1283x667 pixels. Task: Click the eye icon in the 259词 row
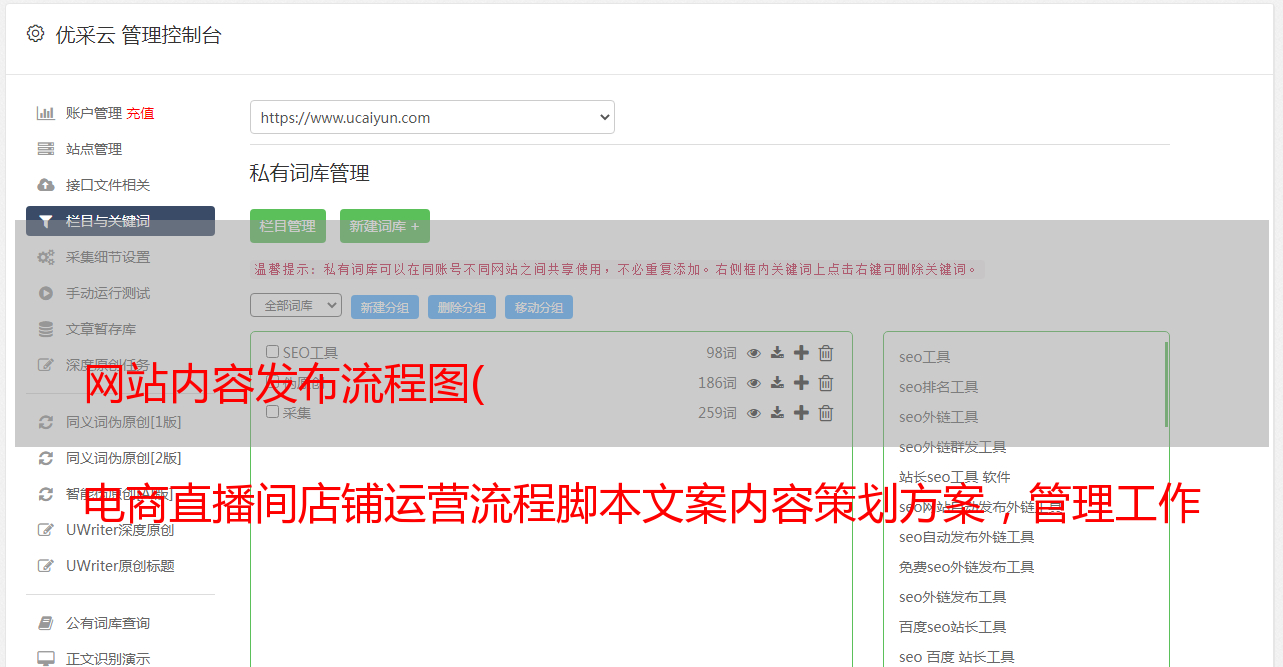754,413
